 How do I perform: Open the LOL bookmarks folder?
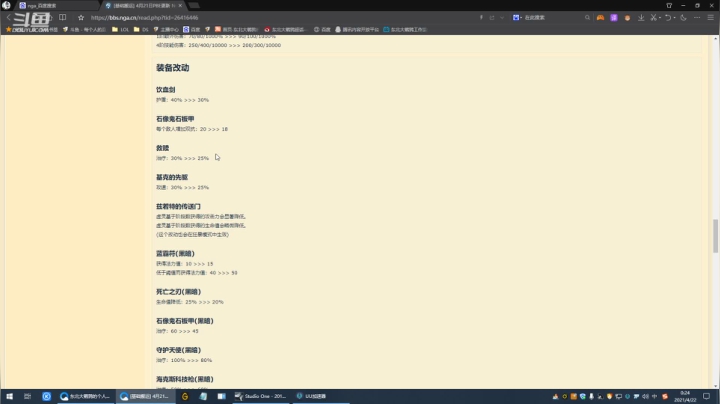[121, 29]
